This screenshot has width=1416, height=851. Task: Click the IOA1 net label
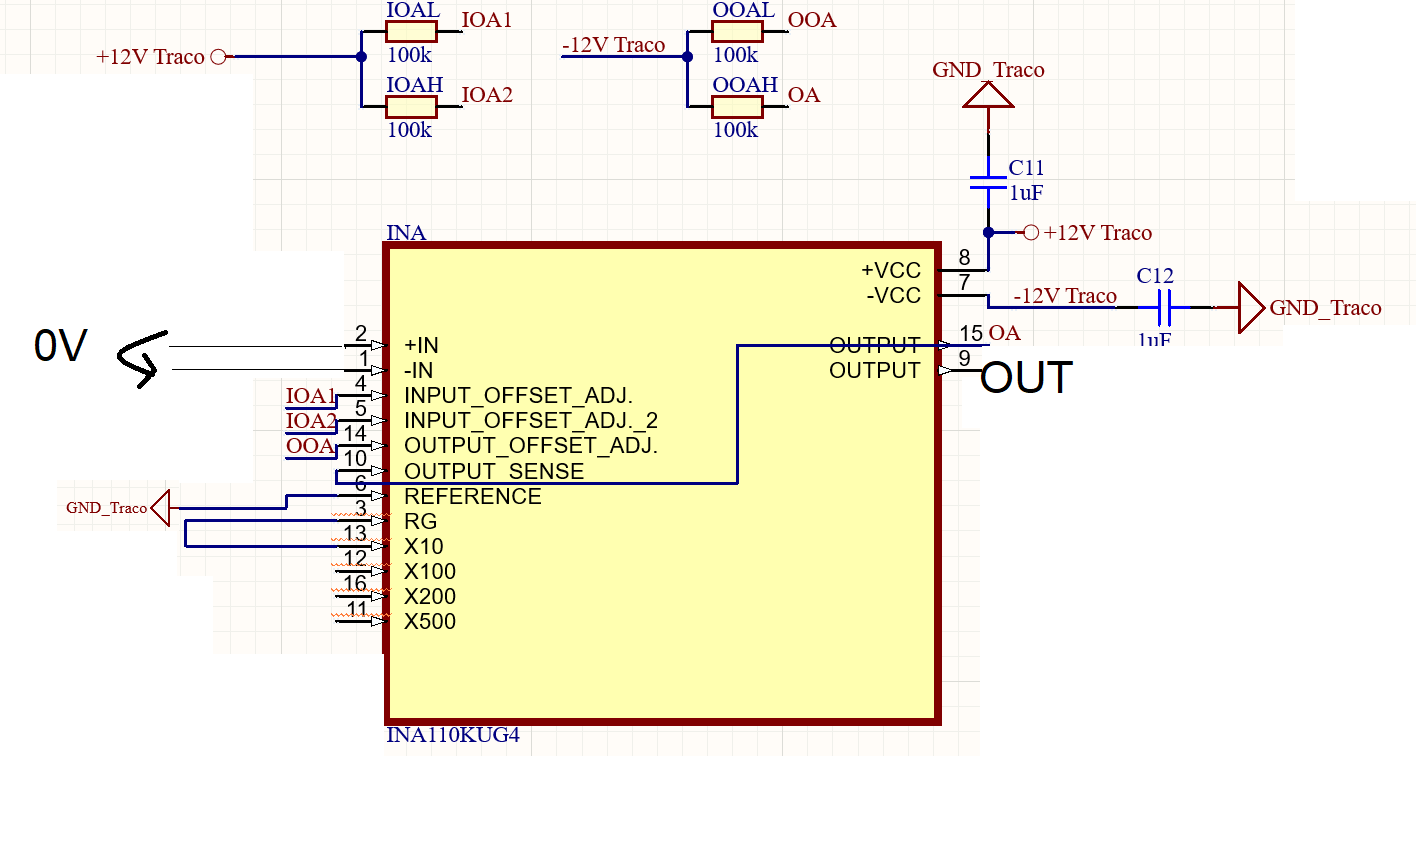[485, 20]
